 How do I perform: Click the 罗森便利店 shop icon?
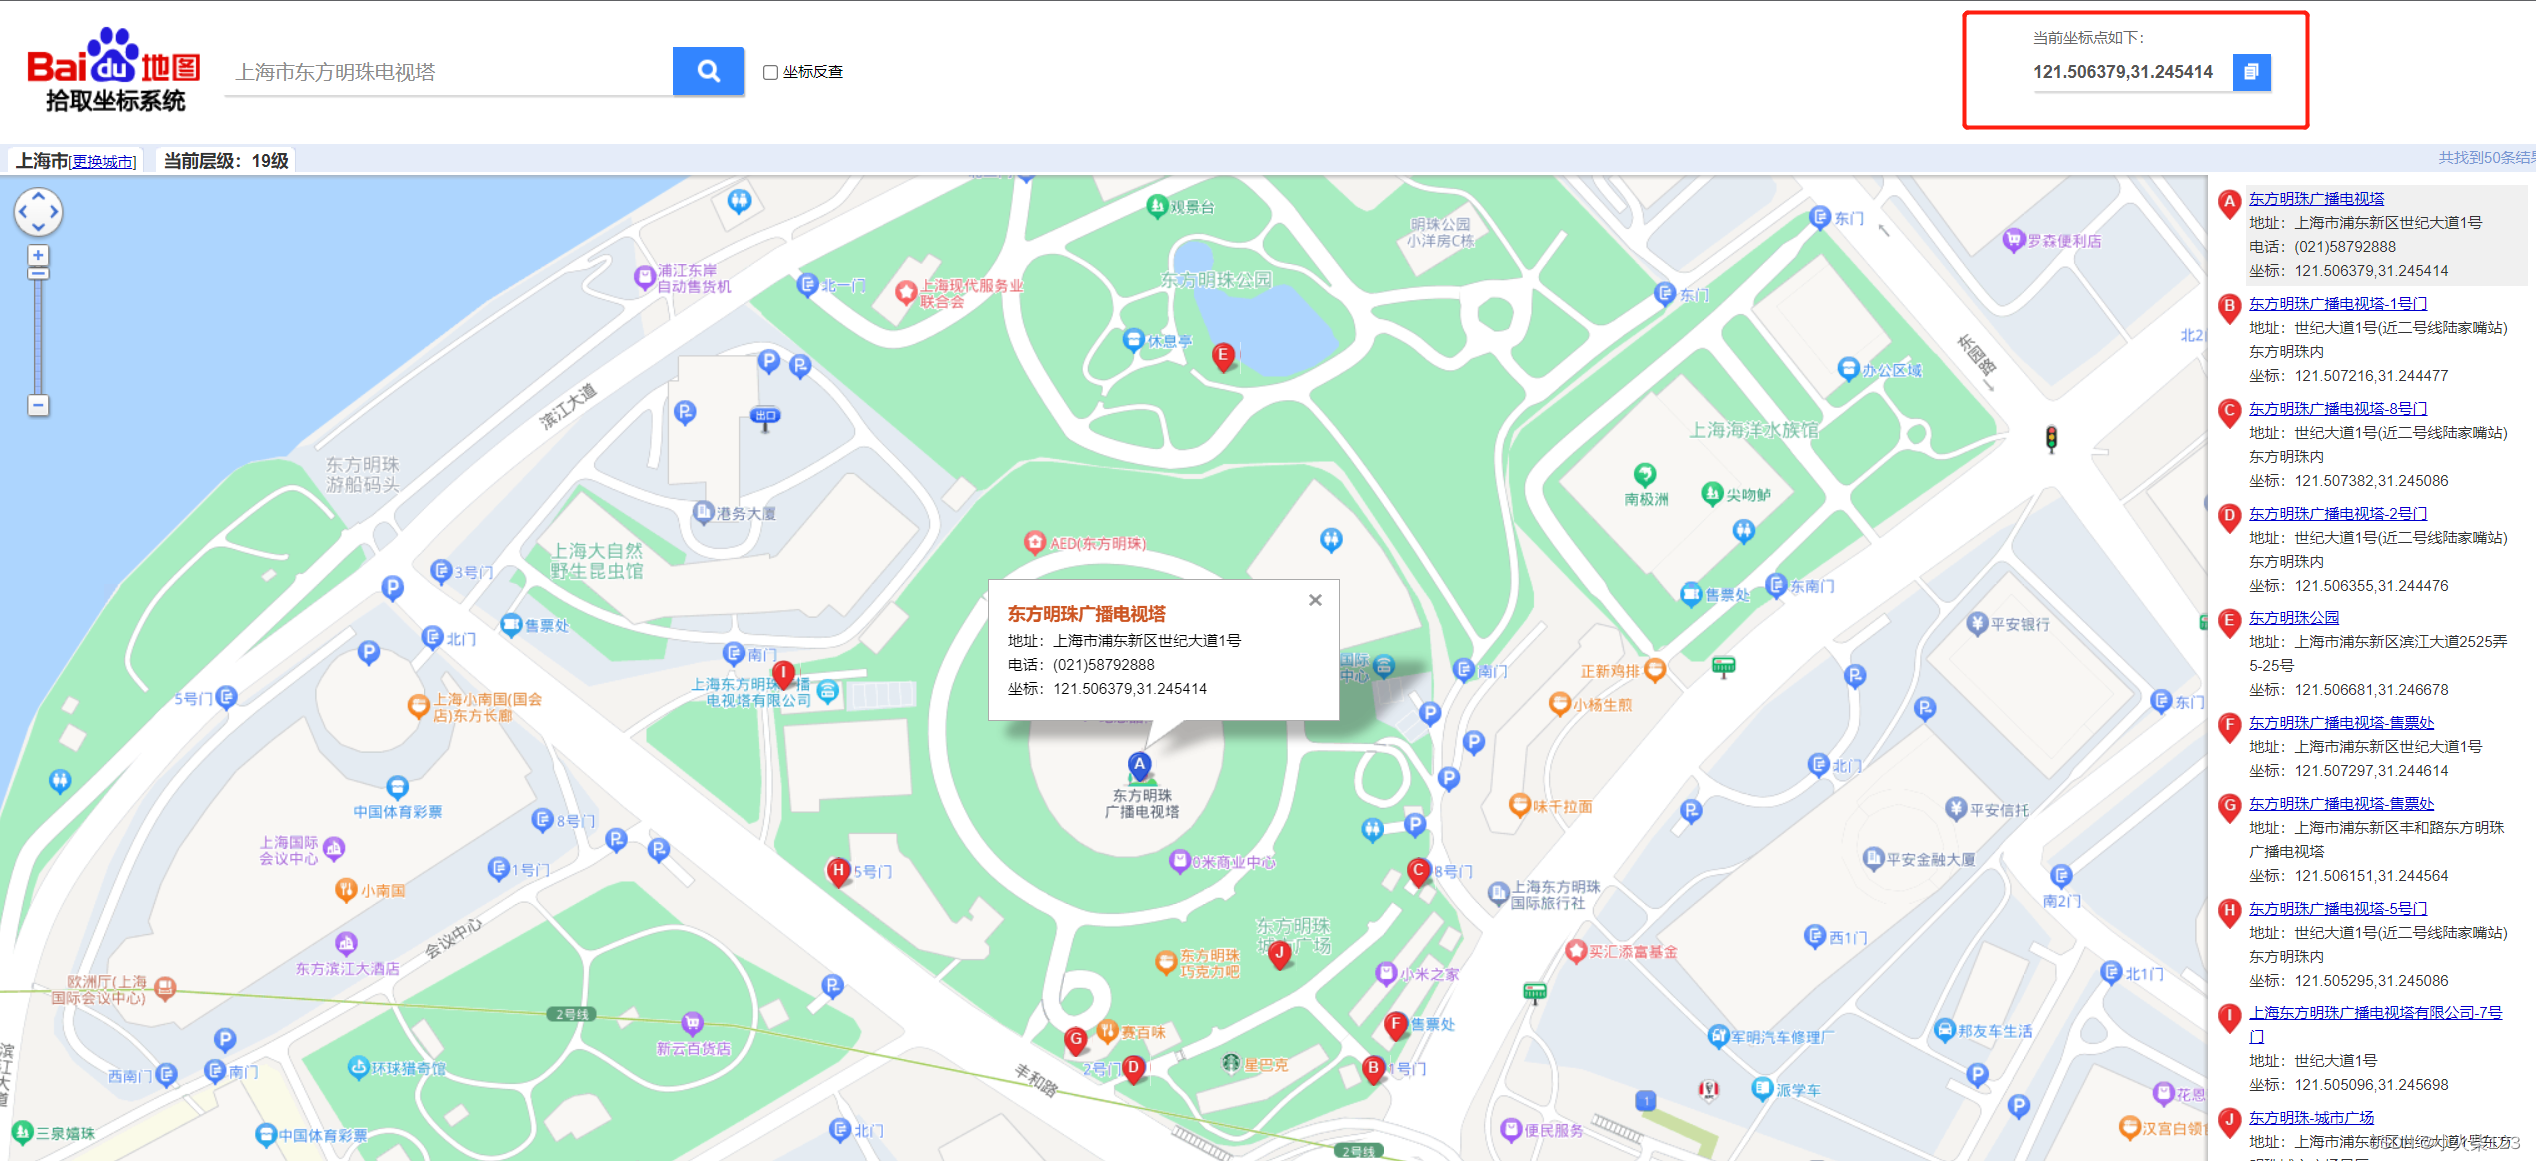2013,240
